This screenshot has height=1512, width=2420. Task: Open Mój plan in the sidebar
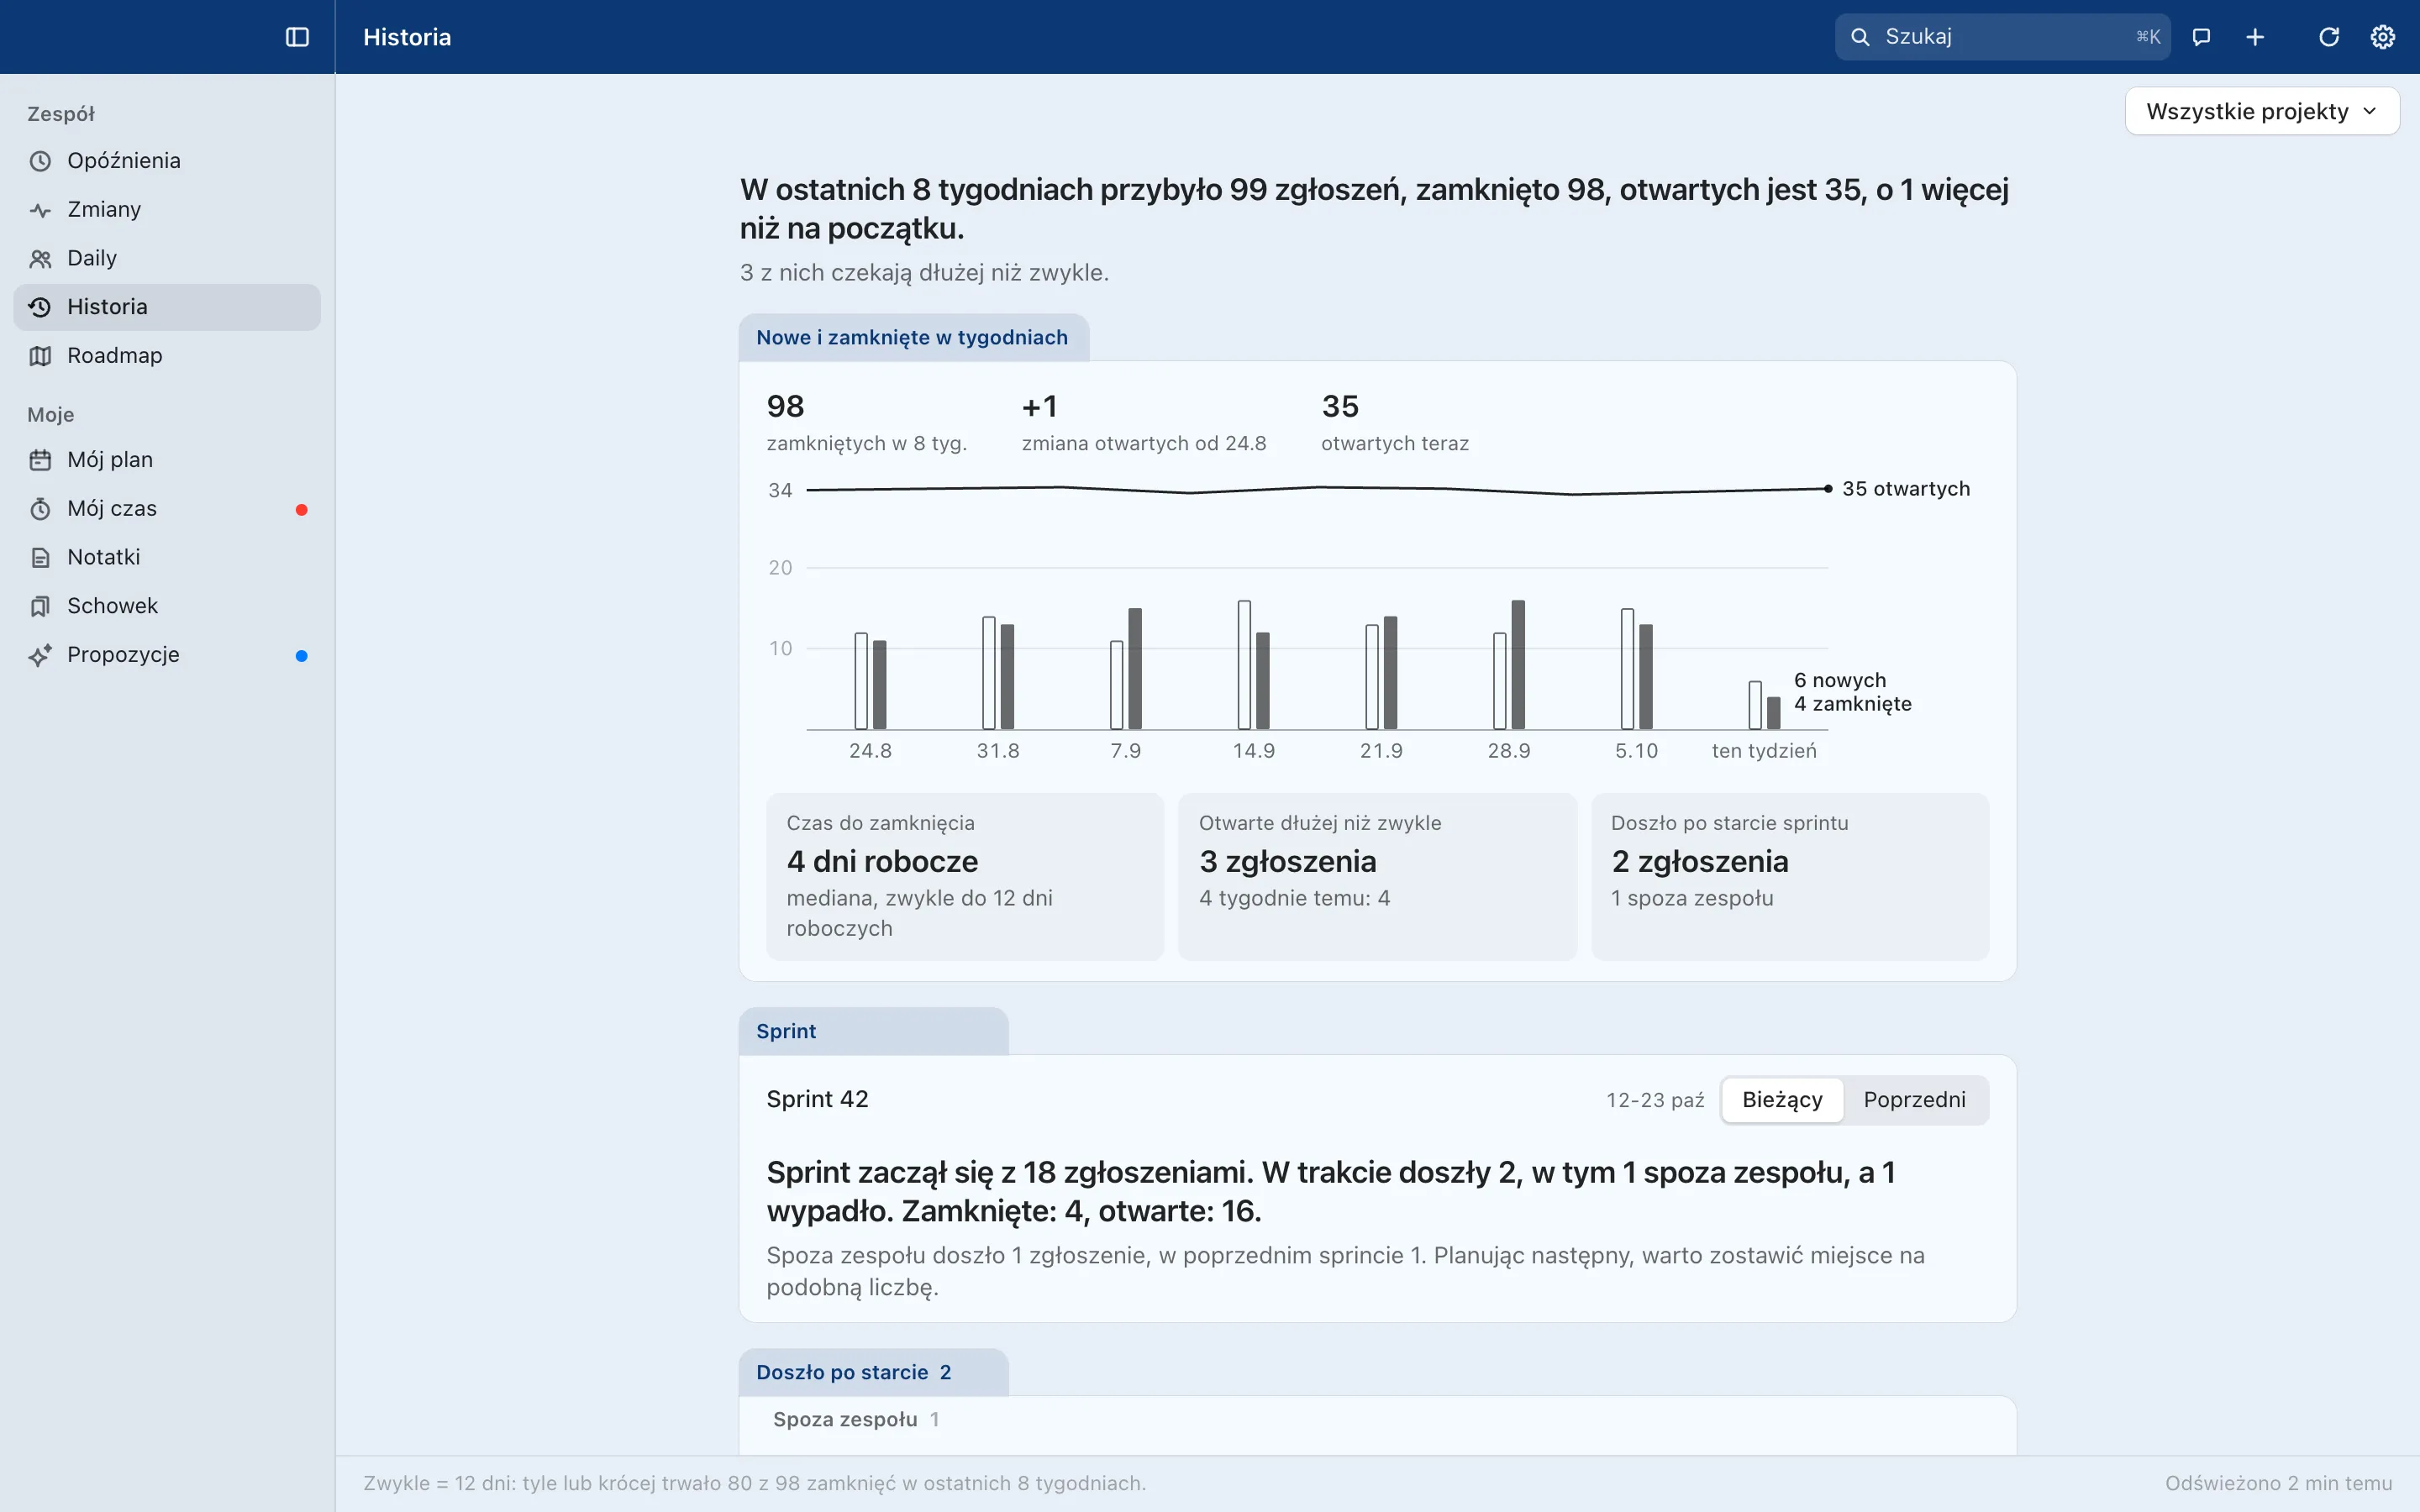pos(167,460)
